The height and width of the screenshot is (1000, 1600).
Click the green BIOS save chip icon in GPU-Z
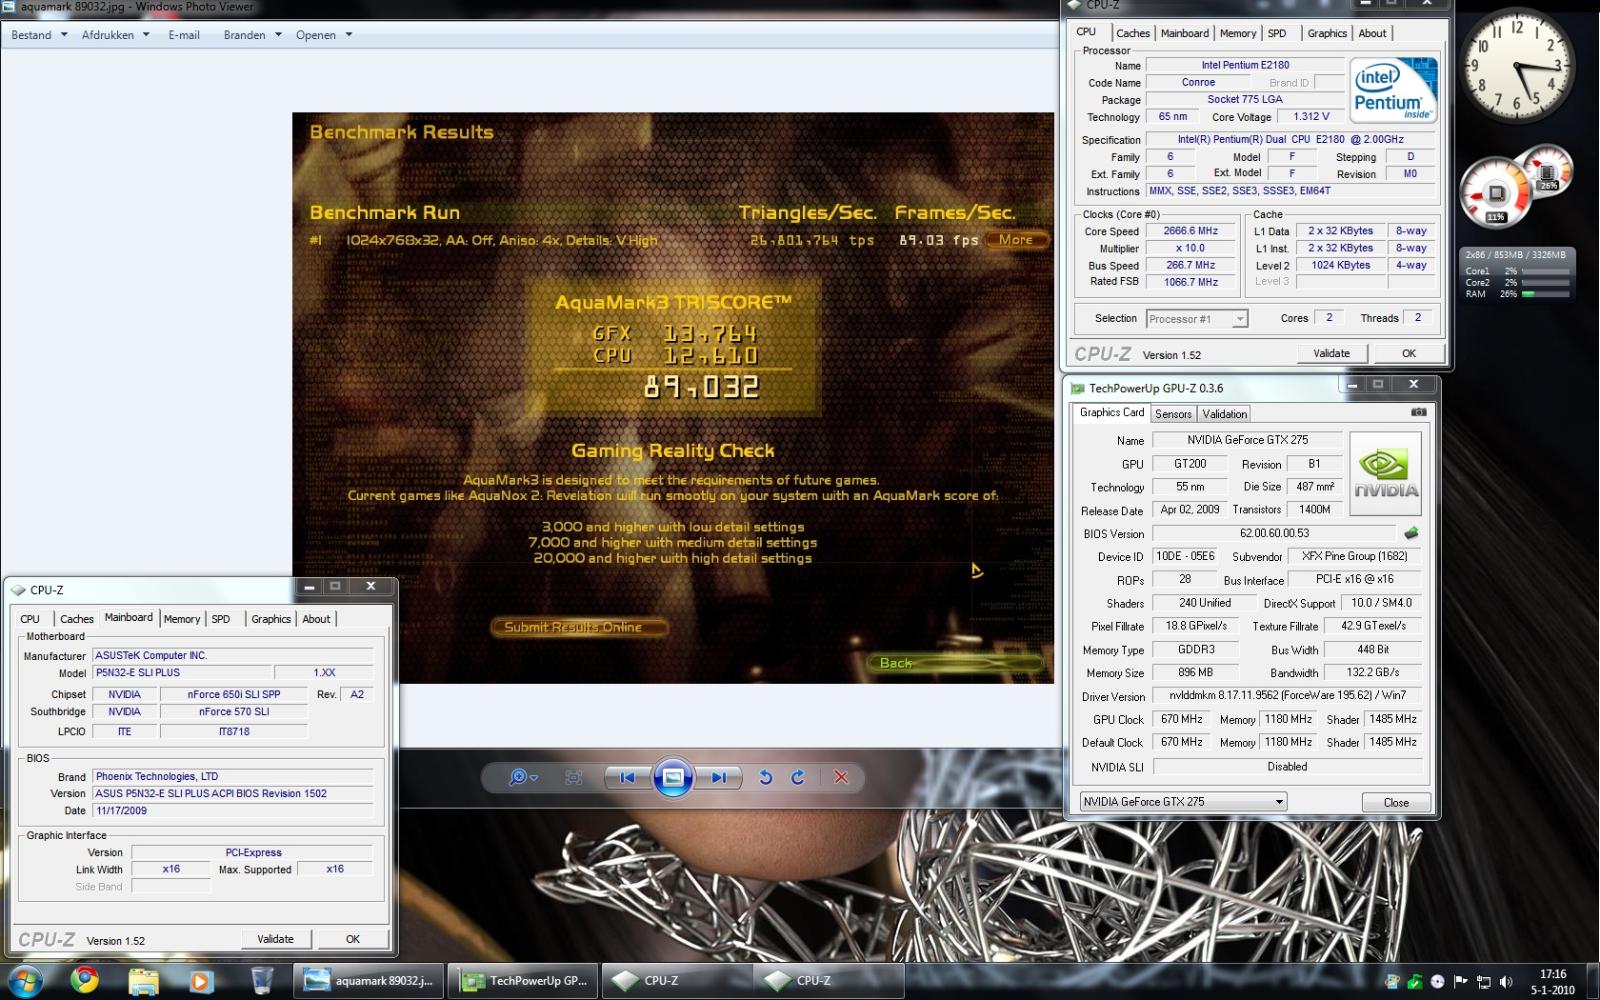[x=1411, y=533]
